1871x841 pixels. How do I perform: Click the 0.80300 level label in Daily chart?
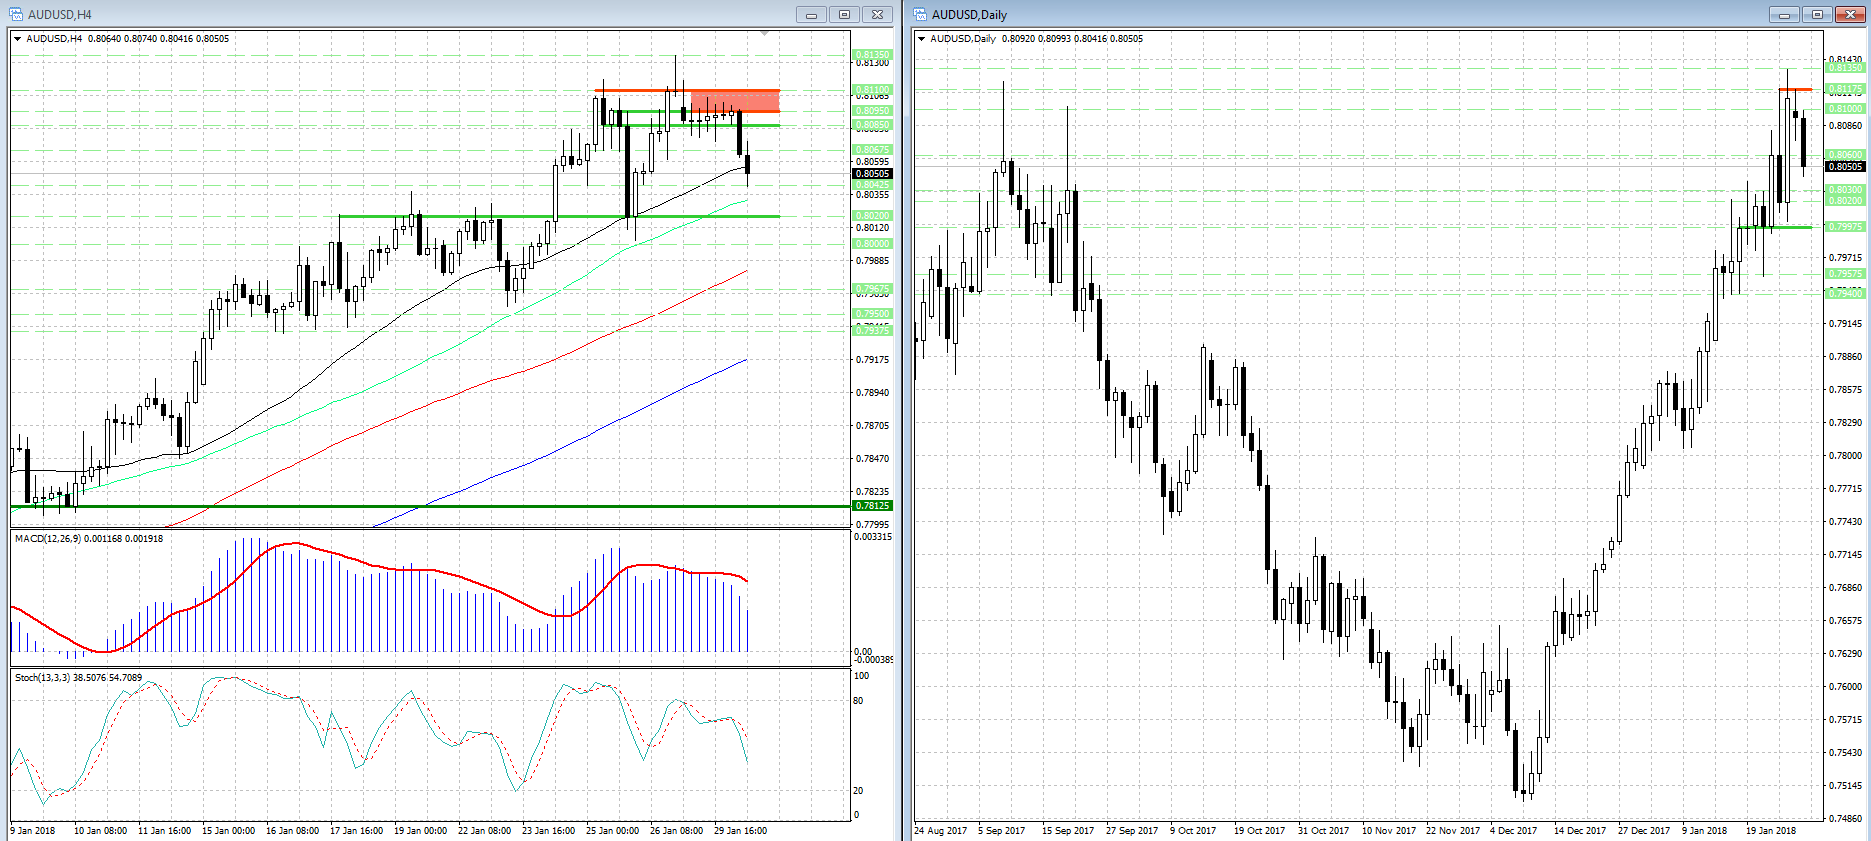[1846, 190]
